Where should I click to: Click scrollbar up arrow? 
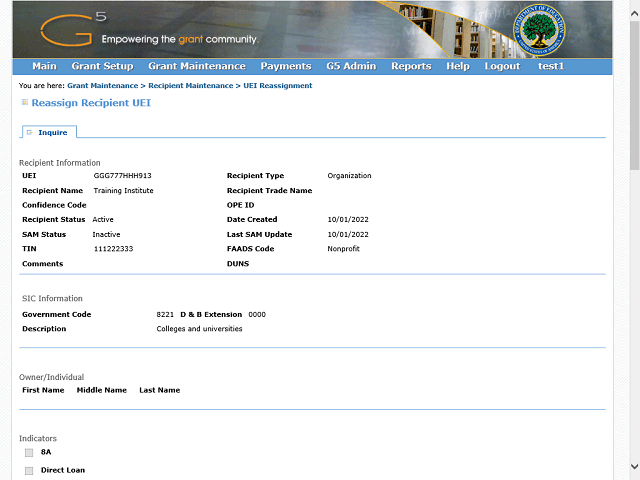(x=634, y=13)
